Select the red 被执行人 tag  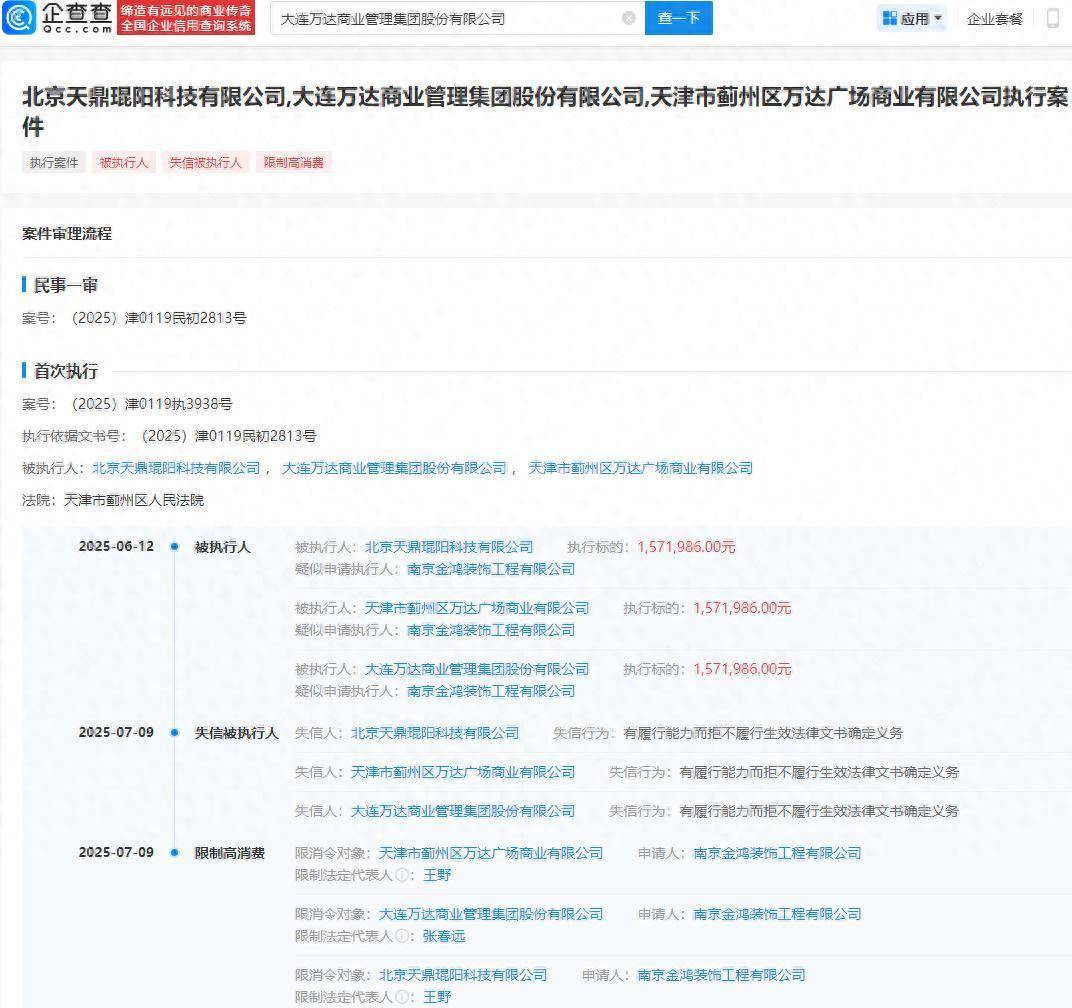tap(124, 163)
